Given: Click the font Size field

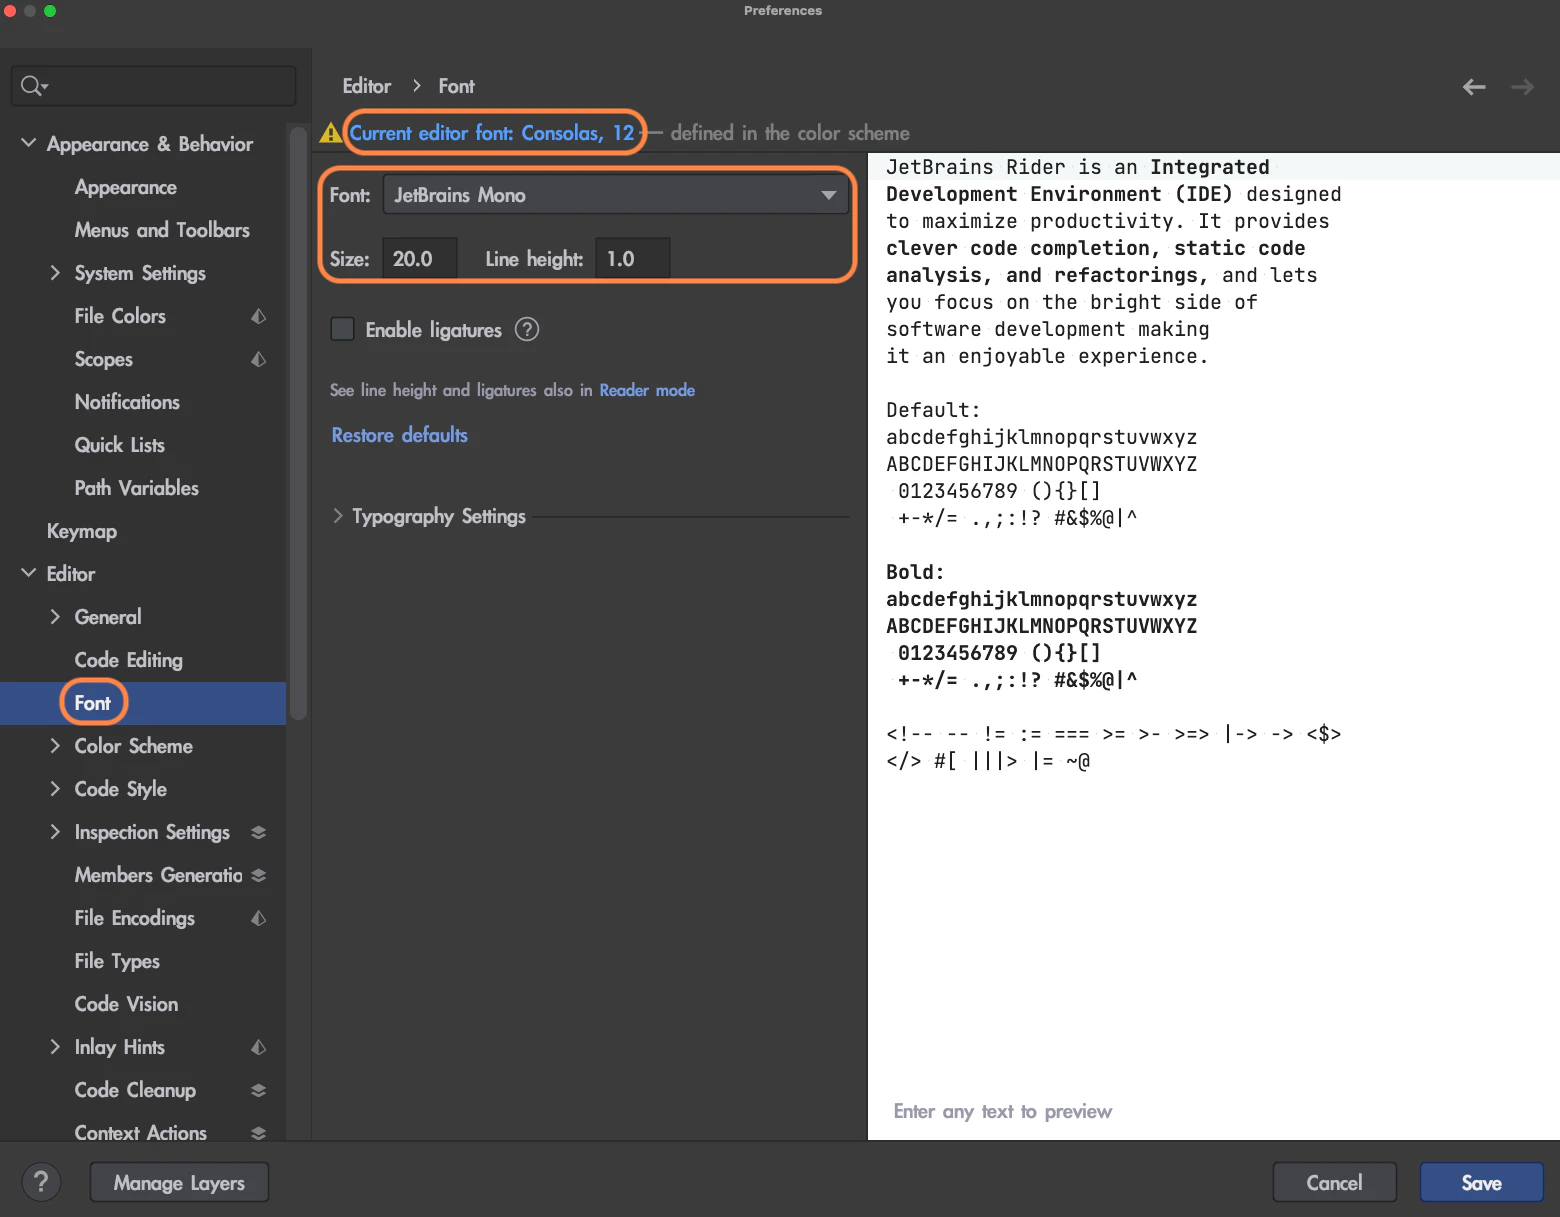Looking at the screenshot, I should coord(419,259).
